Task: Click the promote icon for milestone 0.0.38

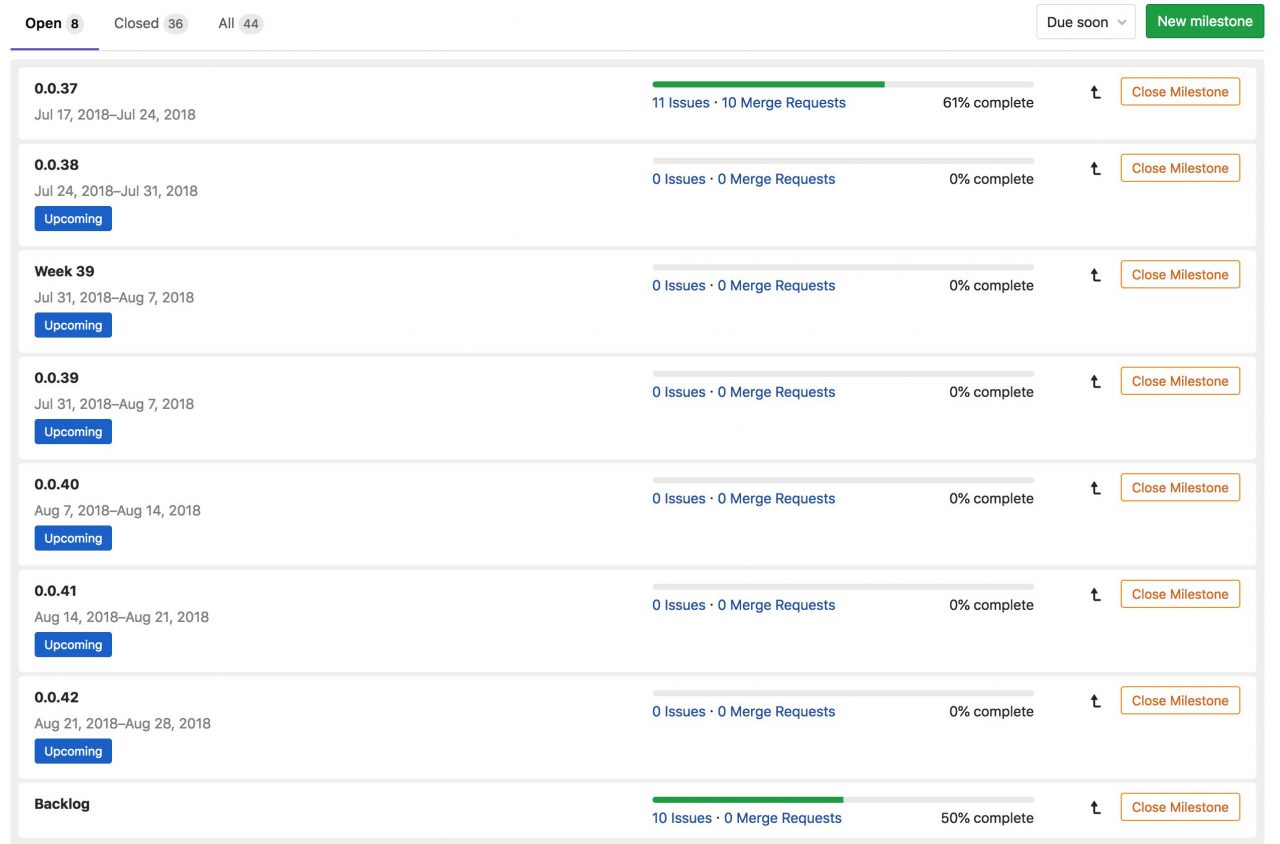Action: pos(1094,167)
